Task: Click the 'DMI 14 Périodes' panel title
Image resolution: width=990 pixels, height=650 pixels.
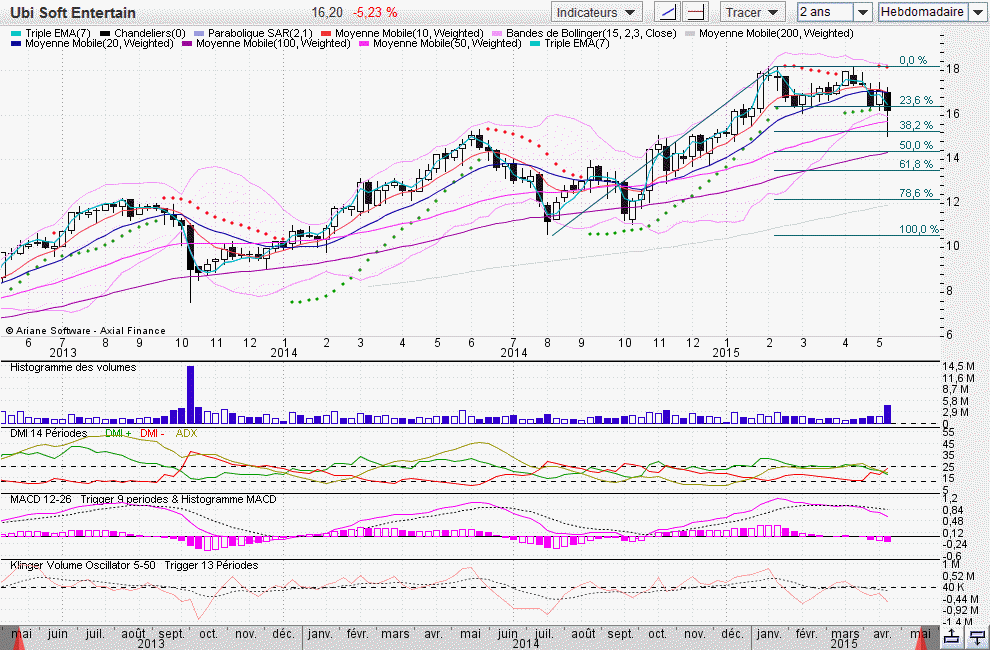Action: (49, 433)
